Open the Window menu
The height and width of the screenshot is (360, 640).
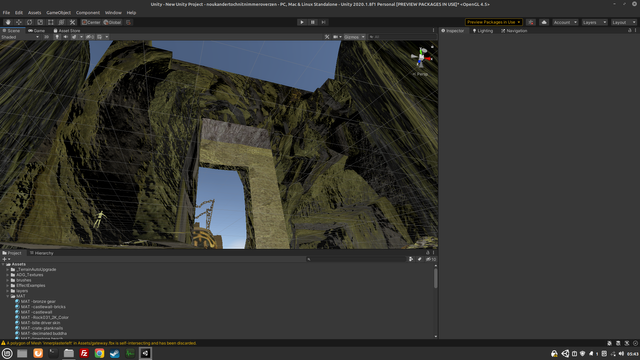(113, 13)
